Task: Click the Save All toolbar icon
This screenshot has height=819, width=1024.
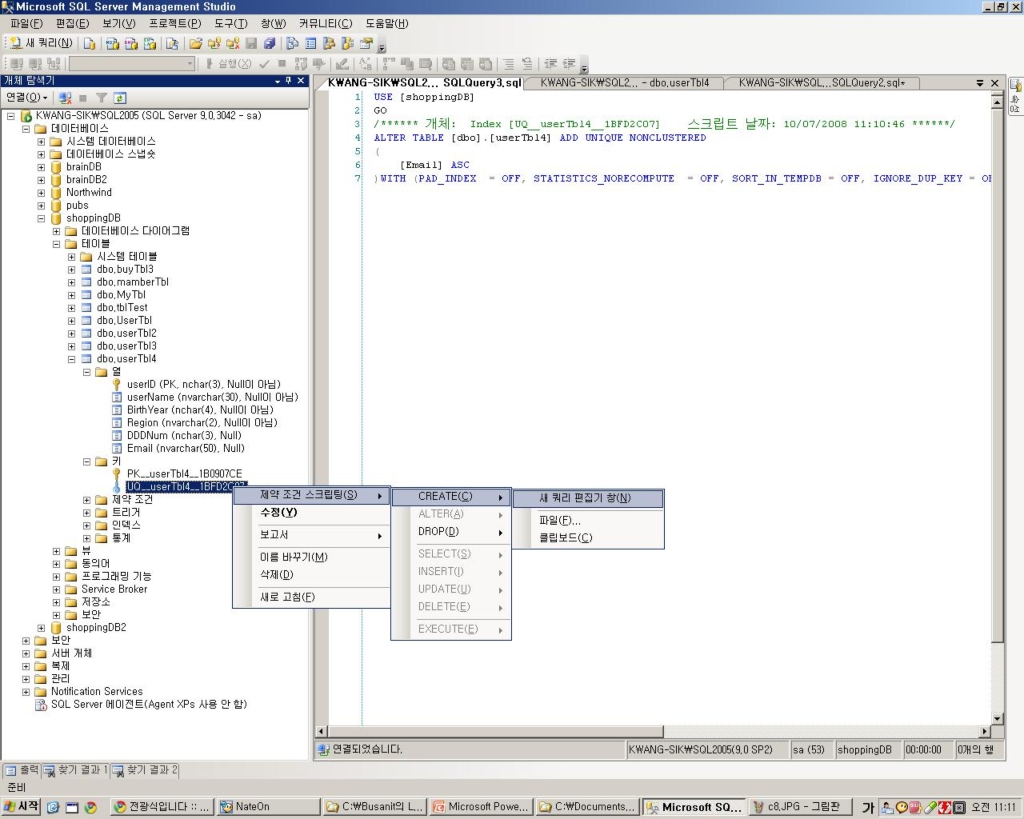Action: (x=269, y=44)
